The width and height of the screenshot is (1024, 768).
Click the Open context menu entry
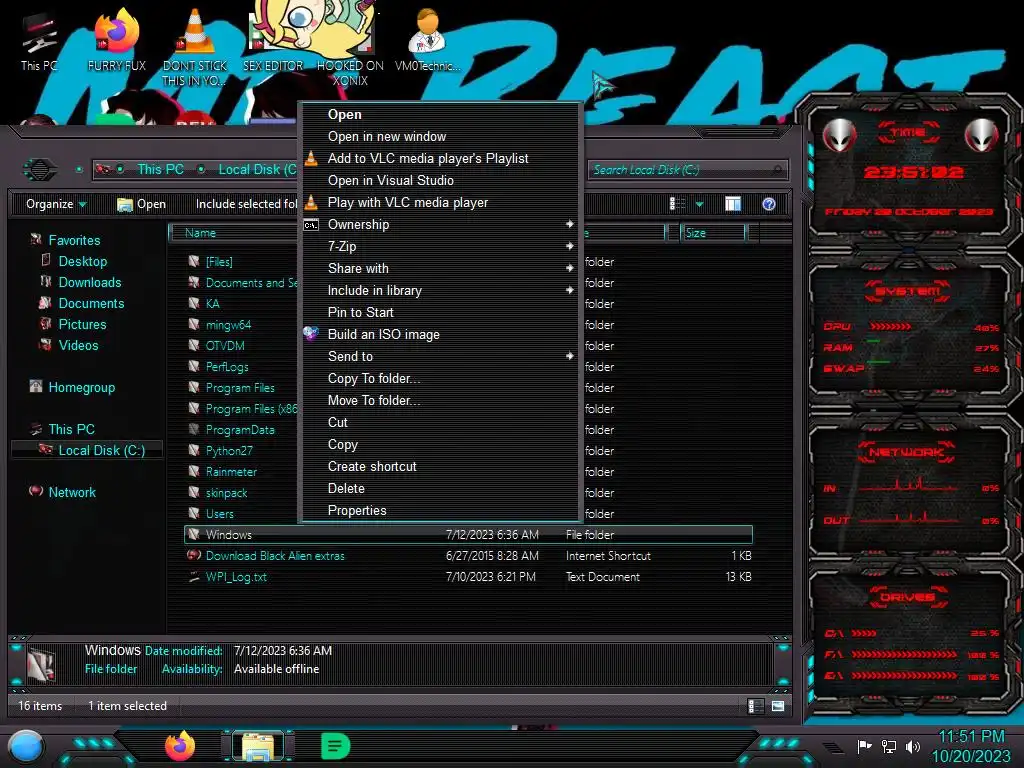point(443,114)
